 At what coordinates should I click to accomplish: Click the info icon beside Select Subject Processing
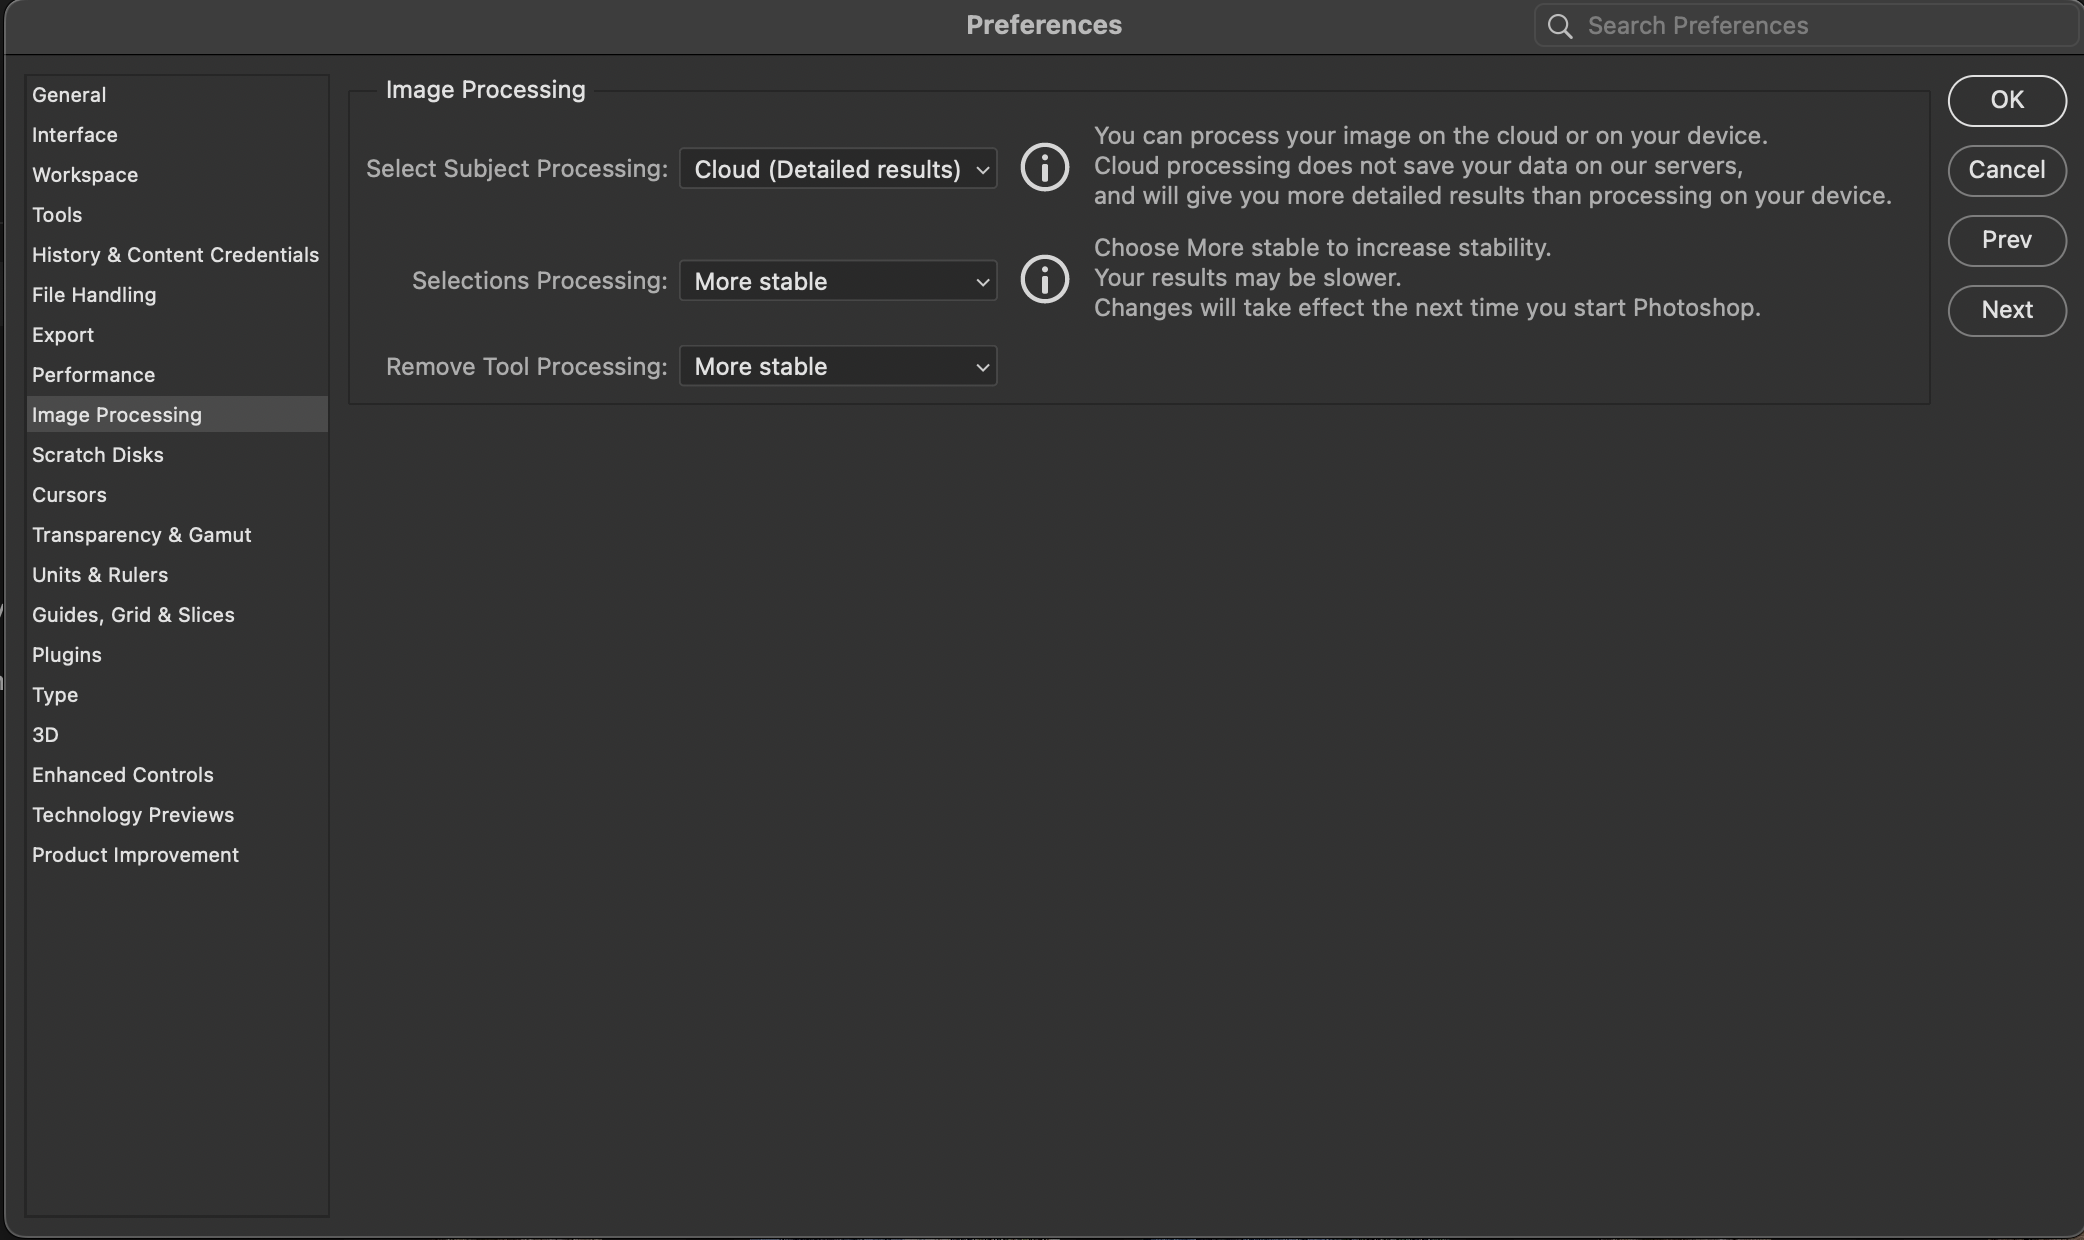pos(1044,168)
